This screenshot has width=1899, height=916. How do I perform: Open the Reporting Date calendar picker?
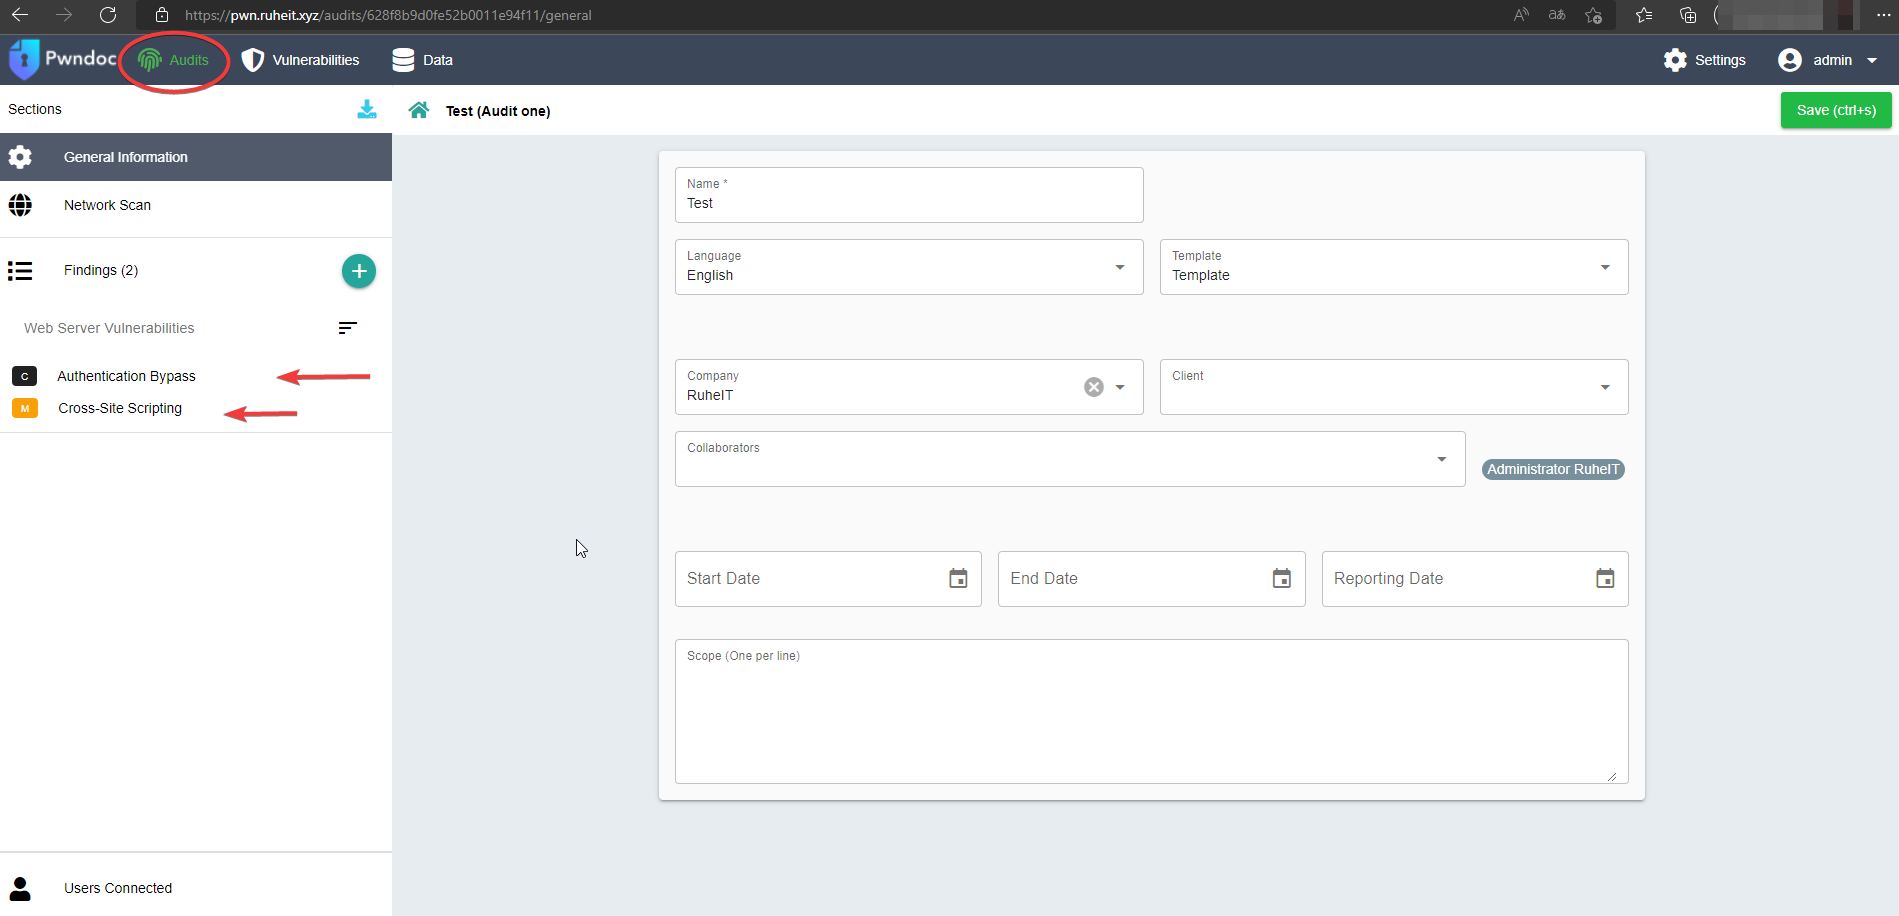1604,579
